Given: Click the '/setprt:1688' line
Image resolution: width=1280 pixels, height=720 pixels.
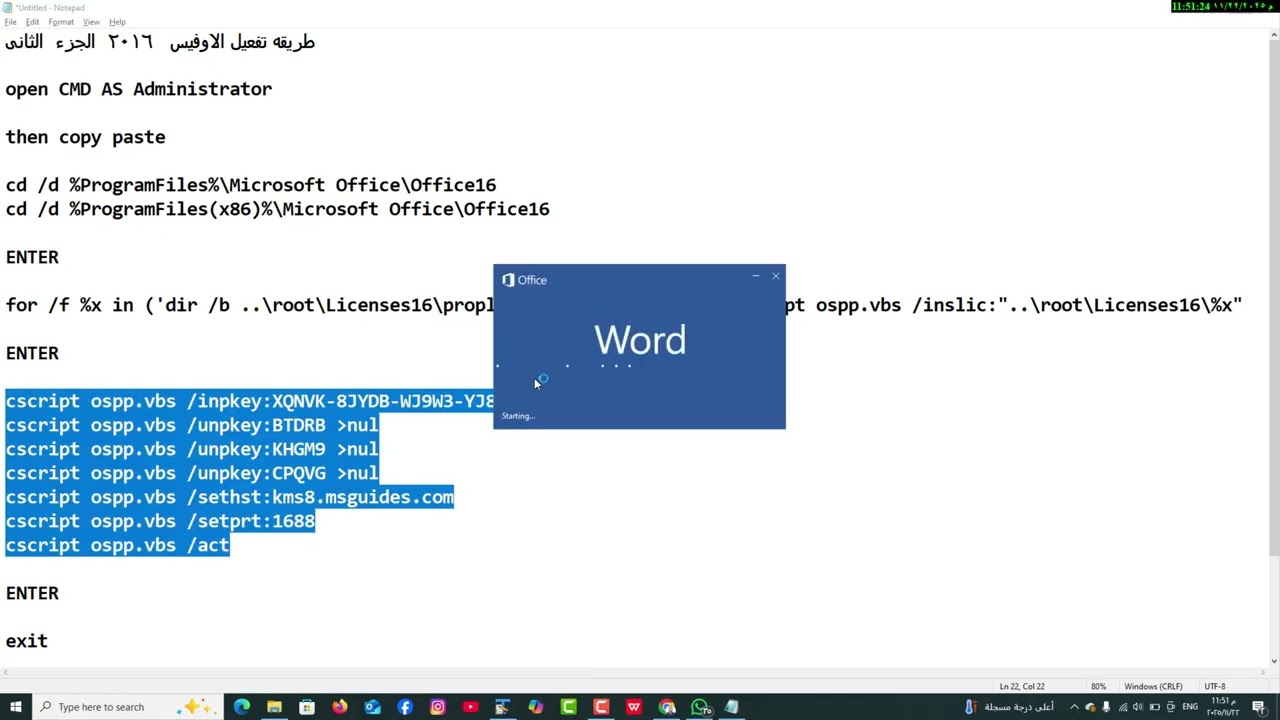Looking at the screenshot, I should pos(160,521).
